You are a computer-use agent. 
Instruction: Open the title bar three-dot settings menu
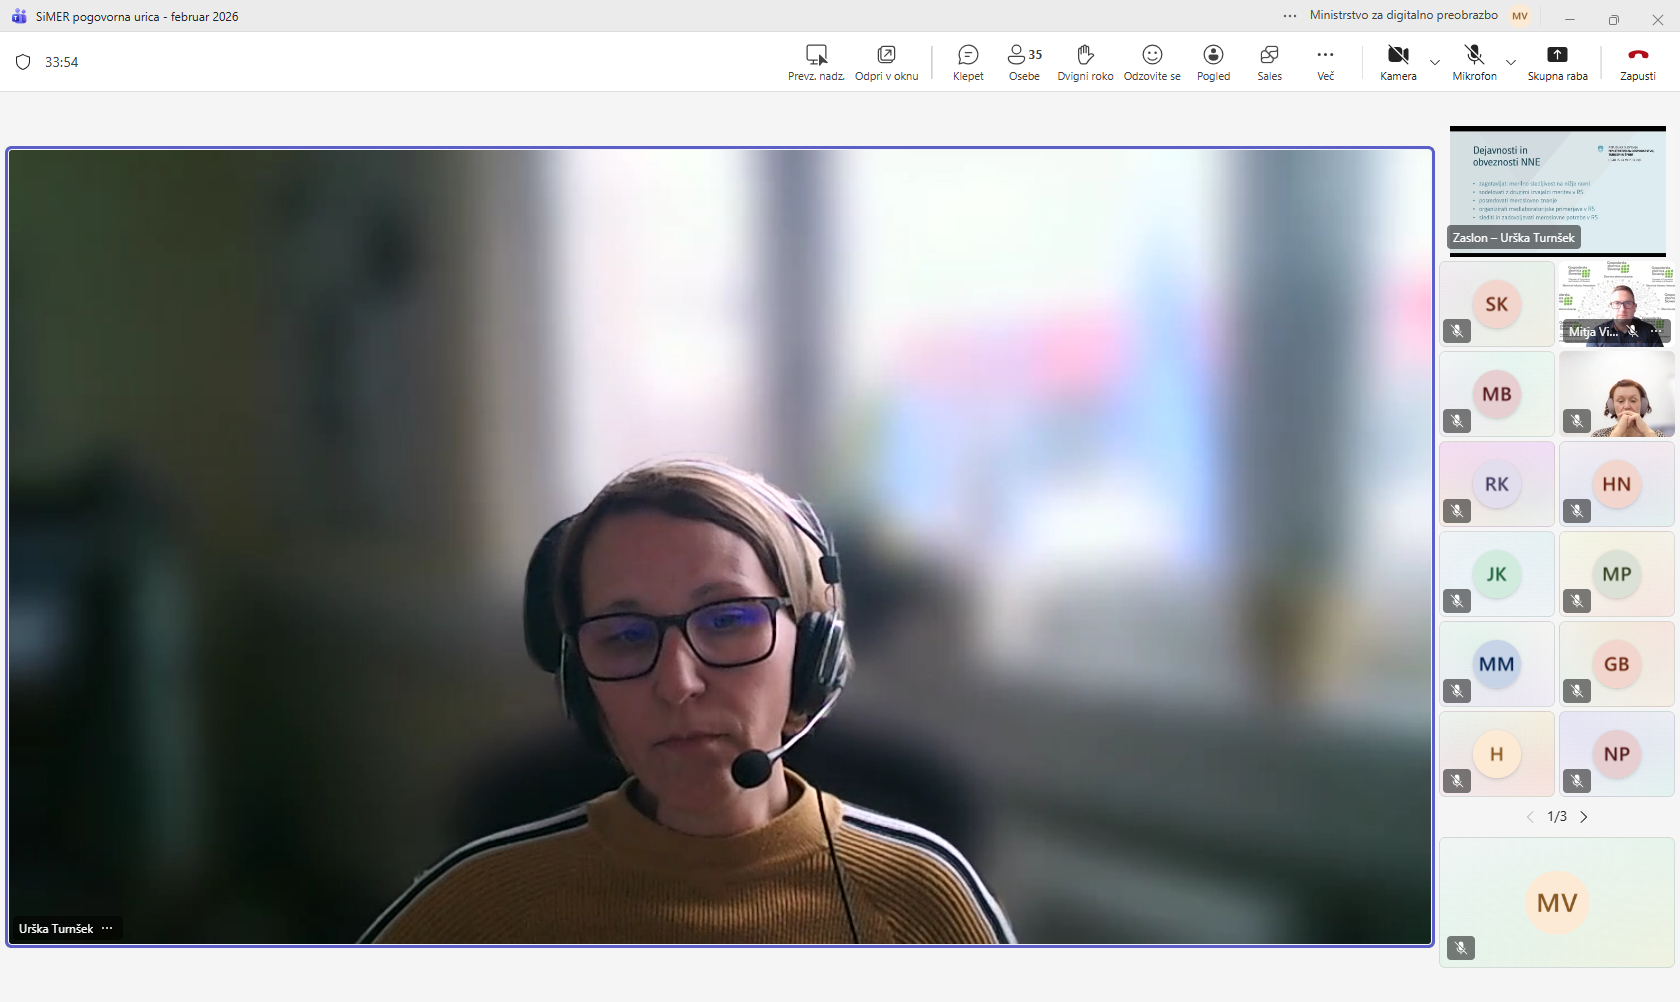coord(1290,16)
